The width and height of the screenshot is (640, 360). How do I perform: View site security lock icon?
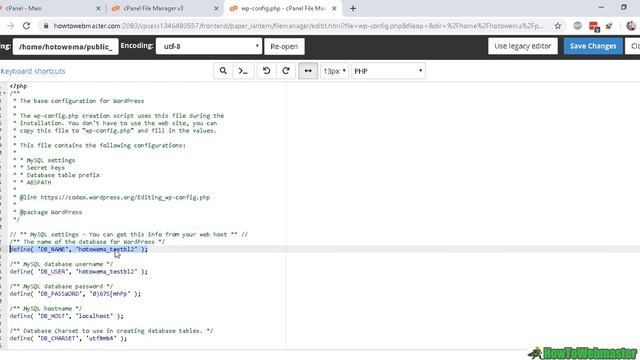46,26
